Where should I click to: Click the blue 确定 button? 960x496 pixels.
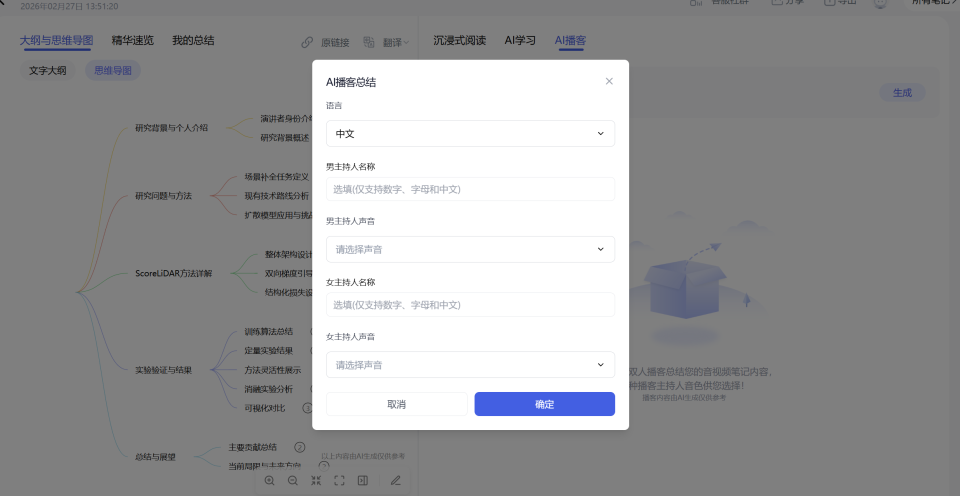(544, 404)
